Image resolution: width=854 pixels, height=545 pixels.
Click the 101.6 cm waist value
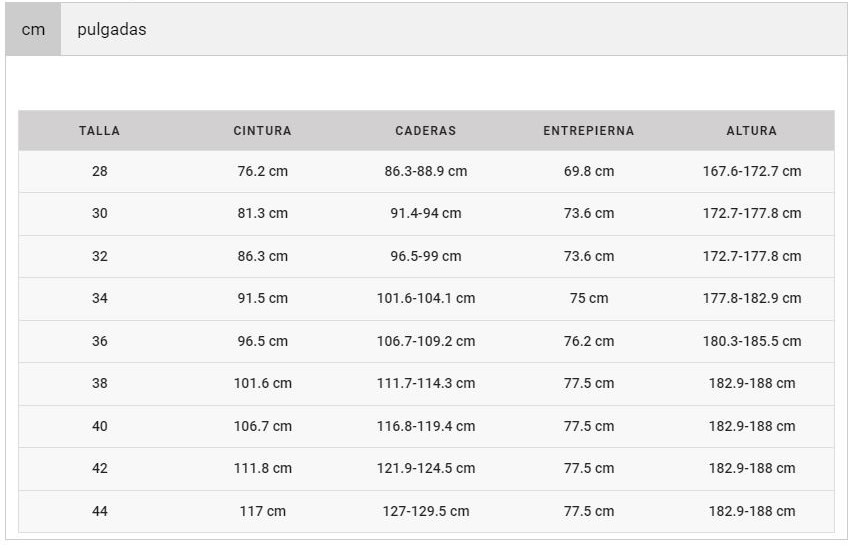pyautogui.click(x=262, y=383)
